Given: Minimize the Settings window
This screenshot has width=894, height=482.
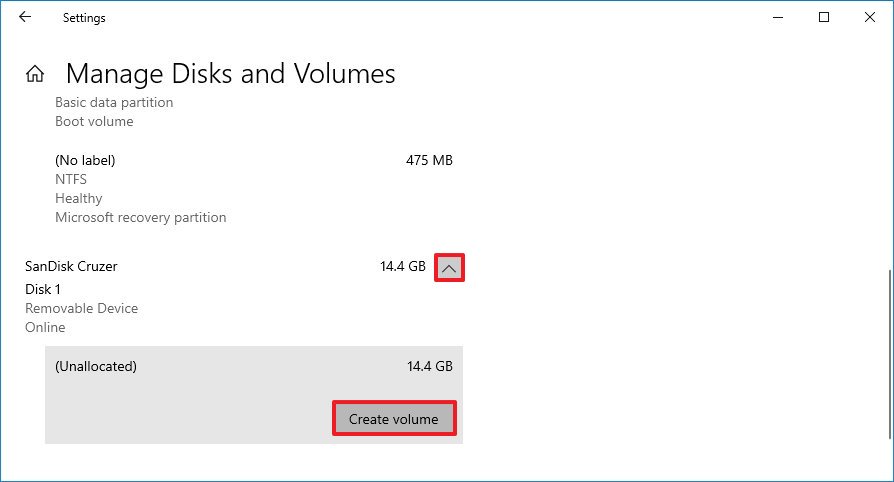Looking at the screenshot, I should [x=778, y=17].
